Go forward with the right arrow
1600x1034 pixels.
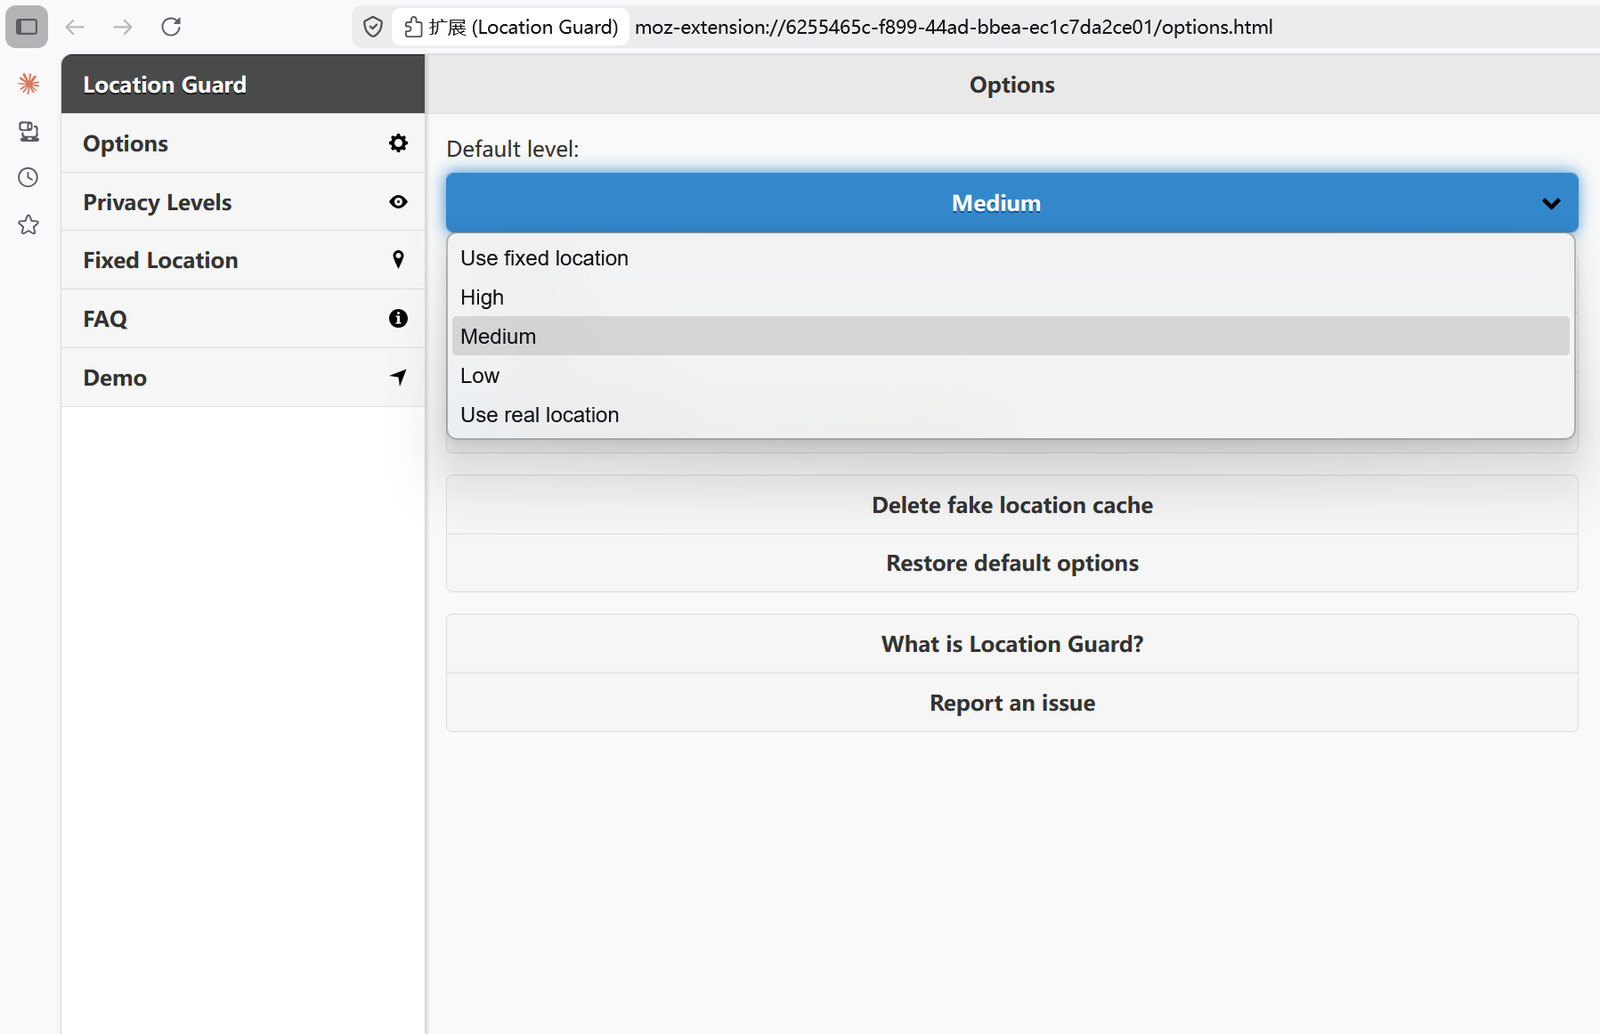coord(123,27)
